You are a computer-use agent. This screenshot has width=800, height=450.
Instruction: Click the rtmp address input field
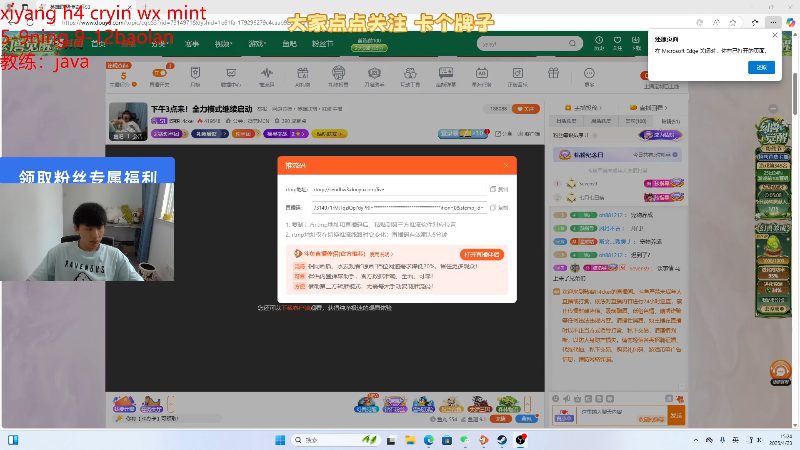point(398,189)
